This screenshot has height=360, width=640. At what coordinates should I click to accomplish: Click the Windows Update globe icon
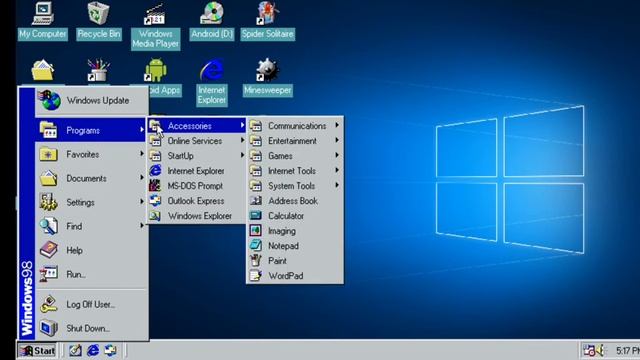click(49, 100)
